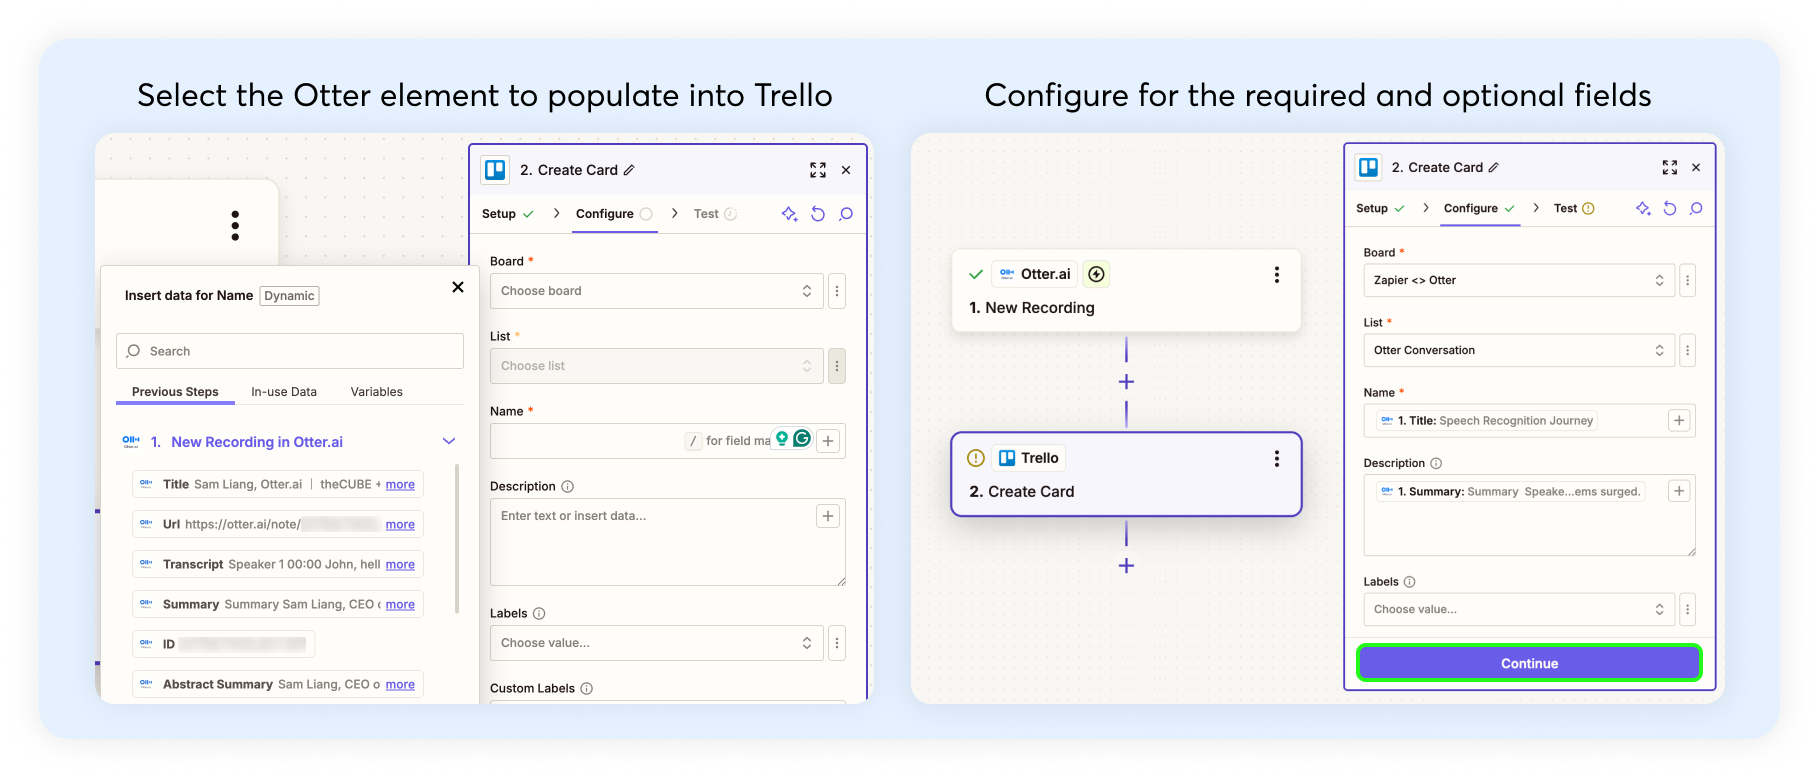Viewport: 1819px width, 778px height.
Task: Click the Continue button
Action: tap(1529, 663)
